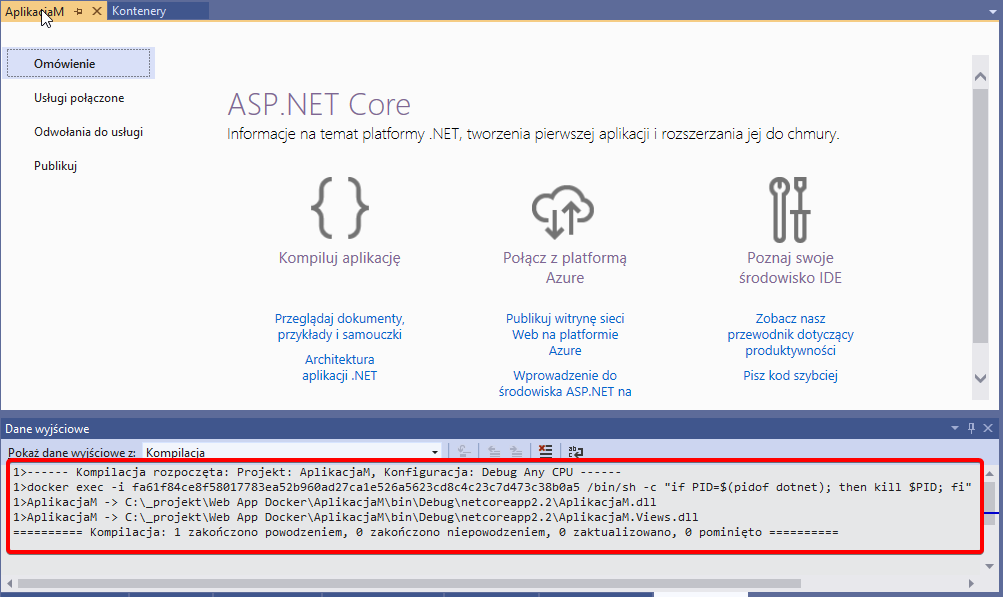This screenshot has width=1003, height=597.
Task: Close the AplikacjaM tab
Action: [x=97, y=11]
